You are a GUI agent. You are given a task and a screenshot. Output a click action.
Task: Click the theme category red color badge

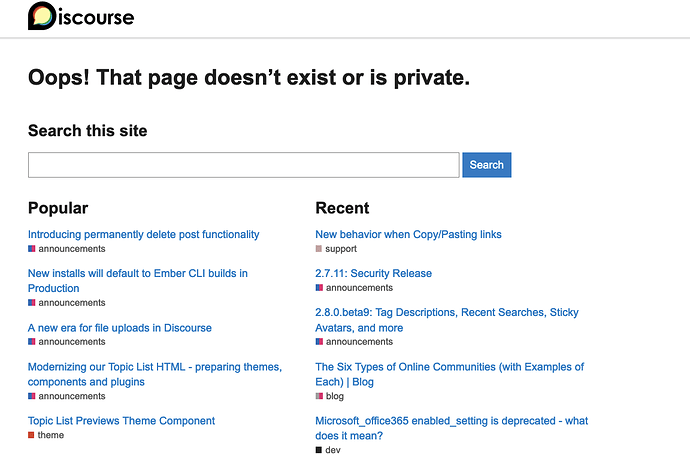(x=31, y=435)
